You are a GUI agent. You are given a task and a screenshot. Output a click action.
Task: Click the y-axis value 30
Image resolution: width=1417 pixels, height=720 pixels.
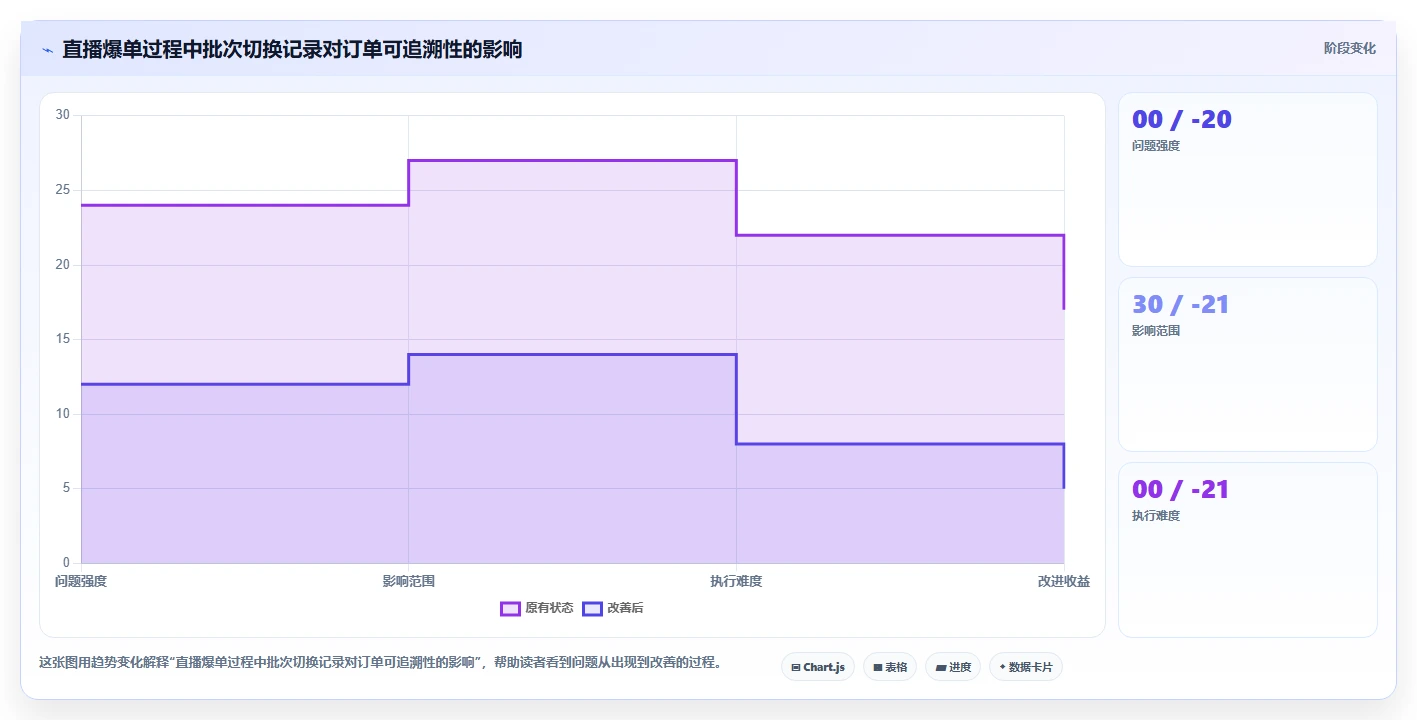click(x=63, y=115)
